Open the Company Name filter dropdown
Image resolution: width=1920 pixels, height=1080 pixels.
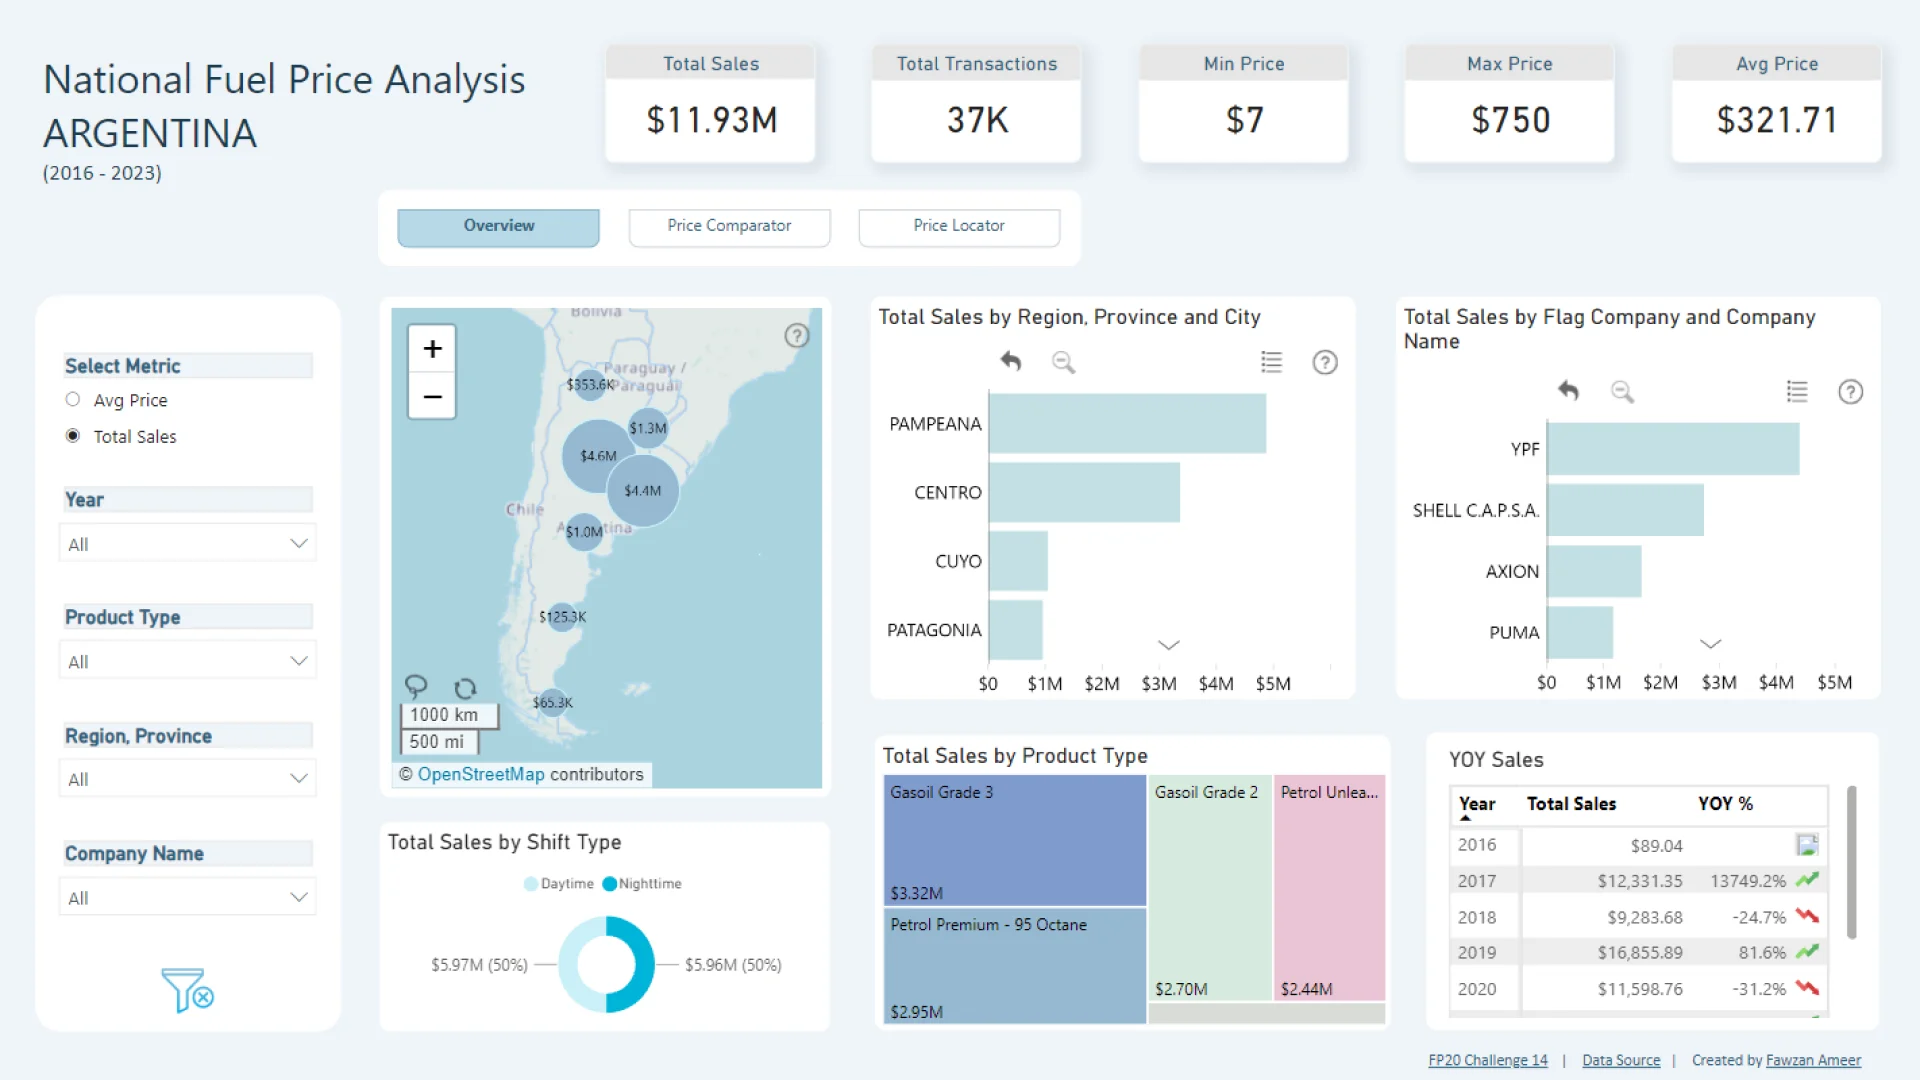(x=187, y=897)
